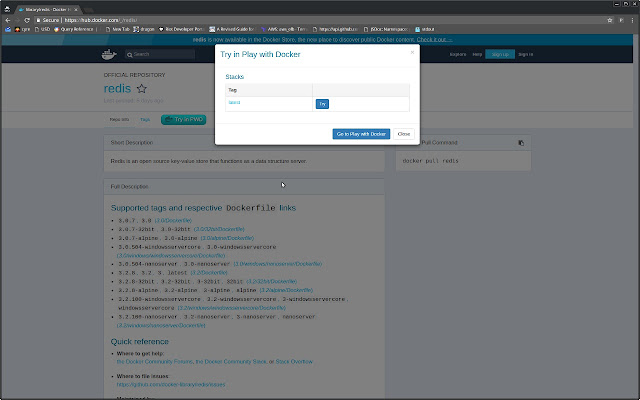The image size is (640, 400).
Task: Open the 3.2/windows/nanoserver/Dockerfile link
Action: 161,325
